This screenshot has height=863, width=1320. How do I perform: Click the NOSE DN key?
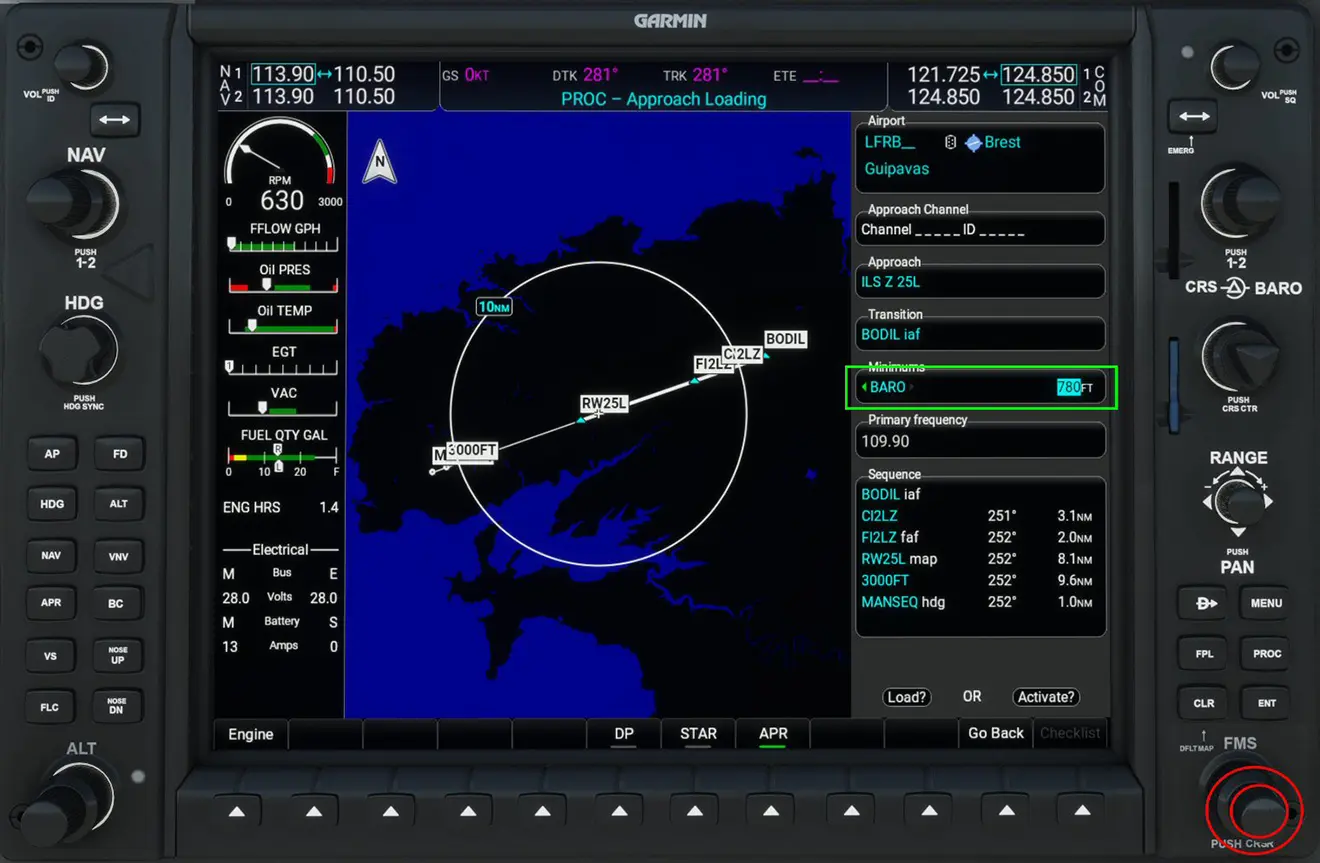(117, 706)
